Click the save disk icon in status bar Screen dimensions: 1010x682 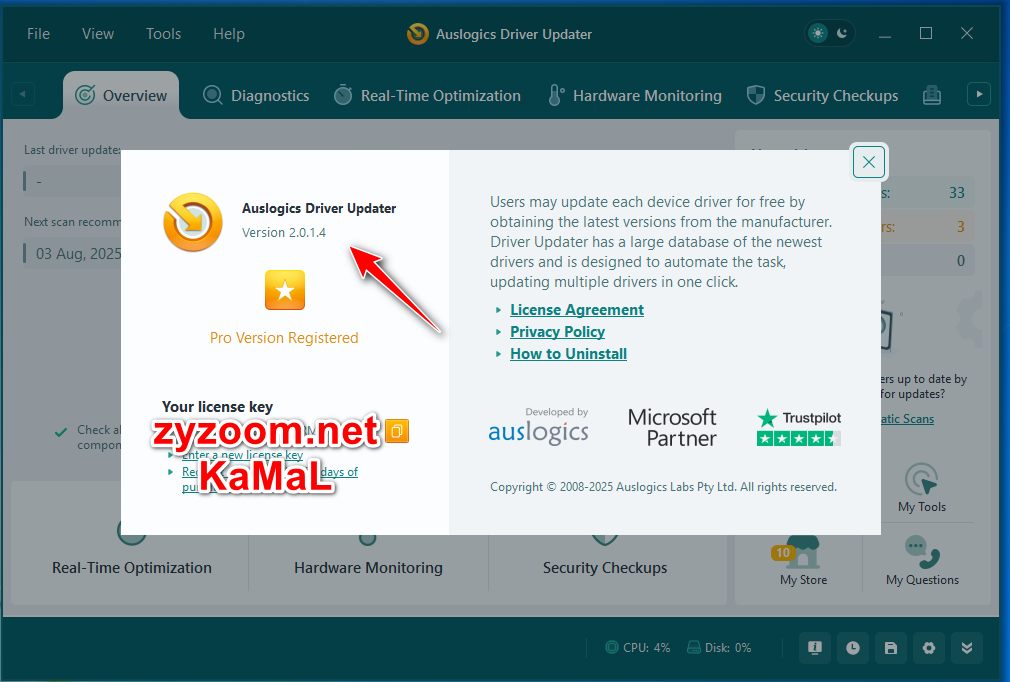pos(891,648)
